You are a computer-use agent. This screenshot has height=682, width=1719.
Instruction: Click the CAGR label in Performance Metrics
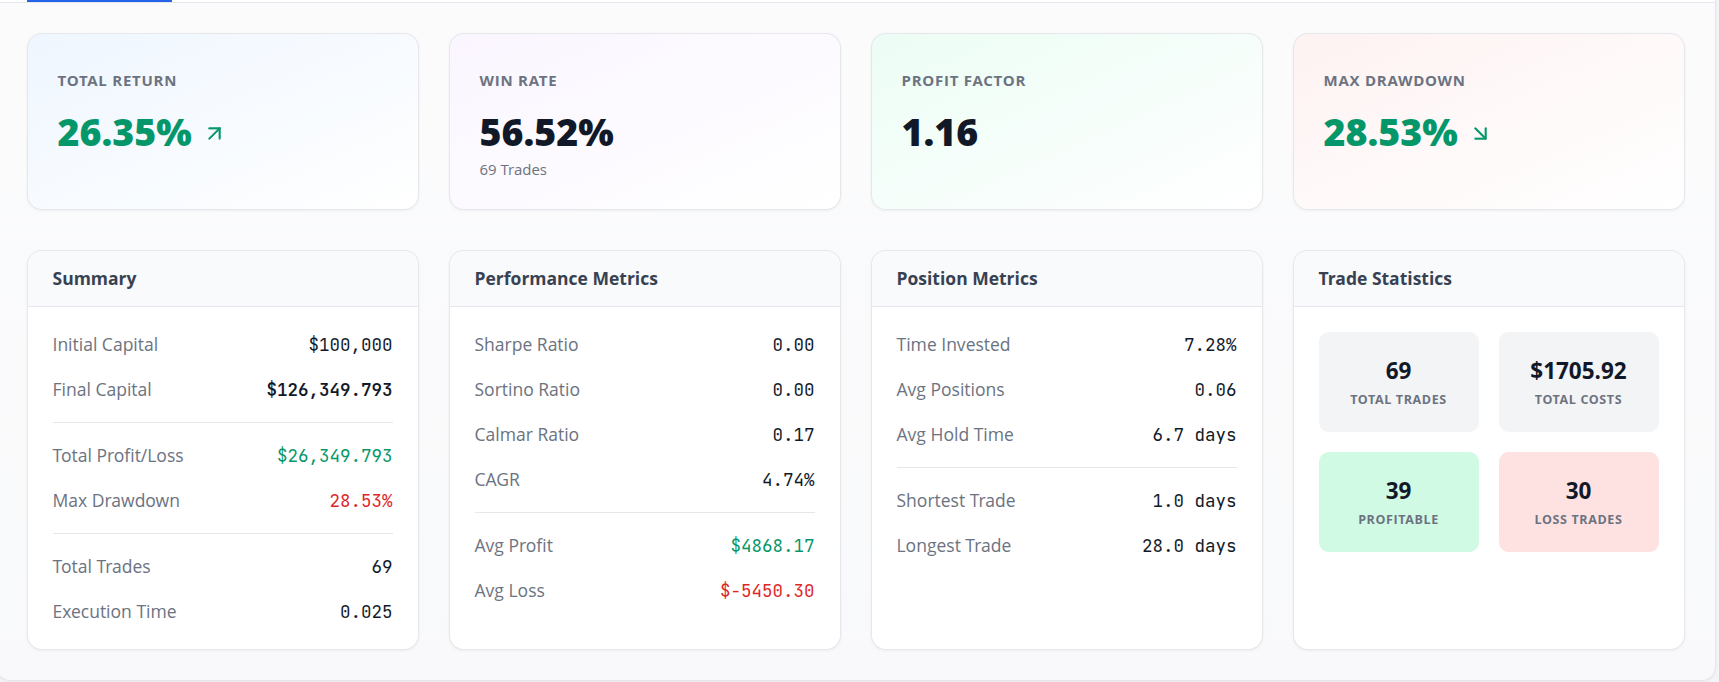pos(497,480)
